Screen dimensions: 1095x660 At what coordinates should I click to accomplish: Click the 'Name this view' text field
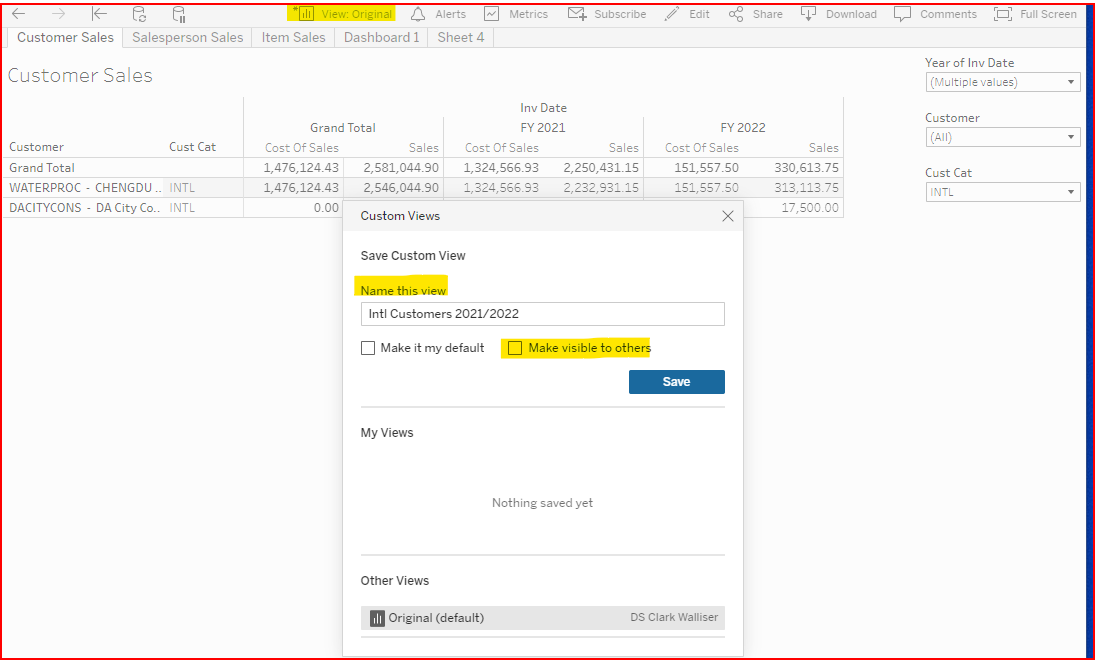click(x=542, y=314)
